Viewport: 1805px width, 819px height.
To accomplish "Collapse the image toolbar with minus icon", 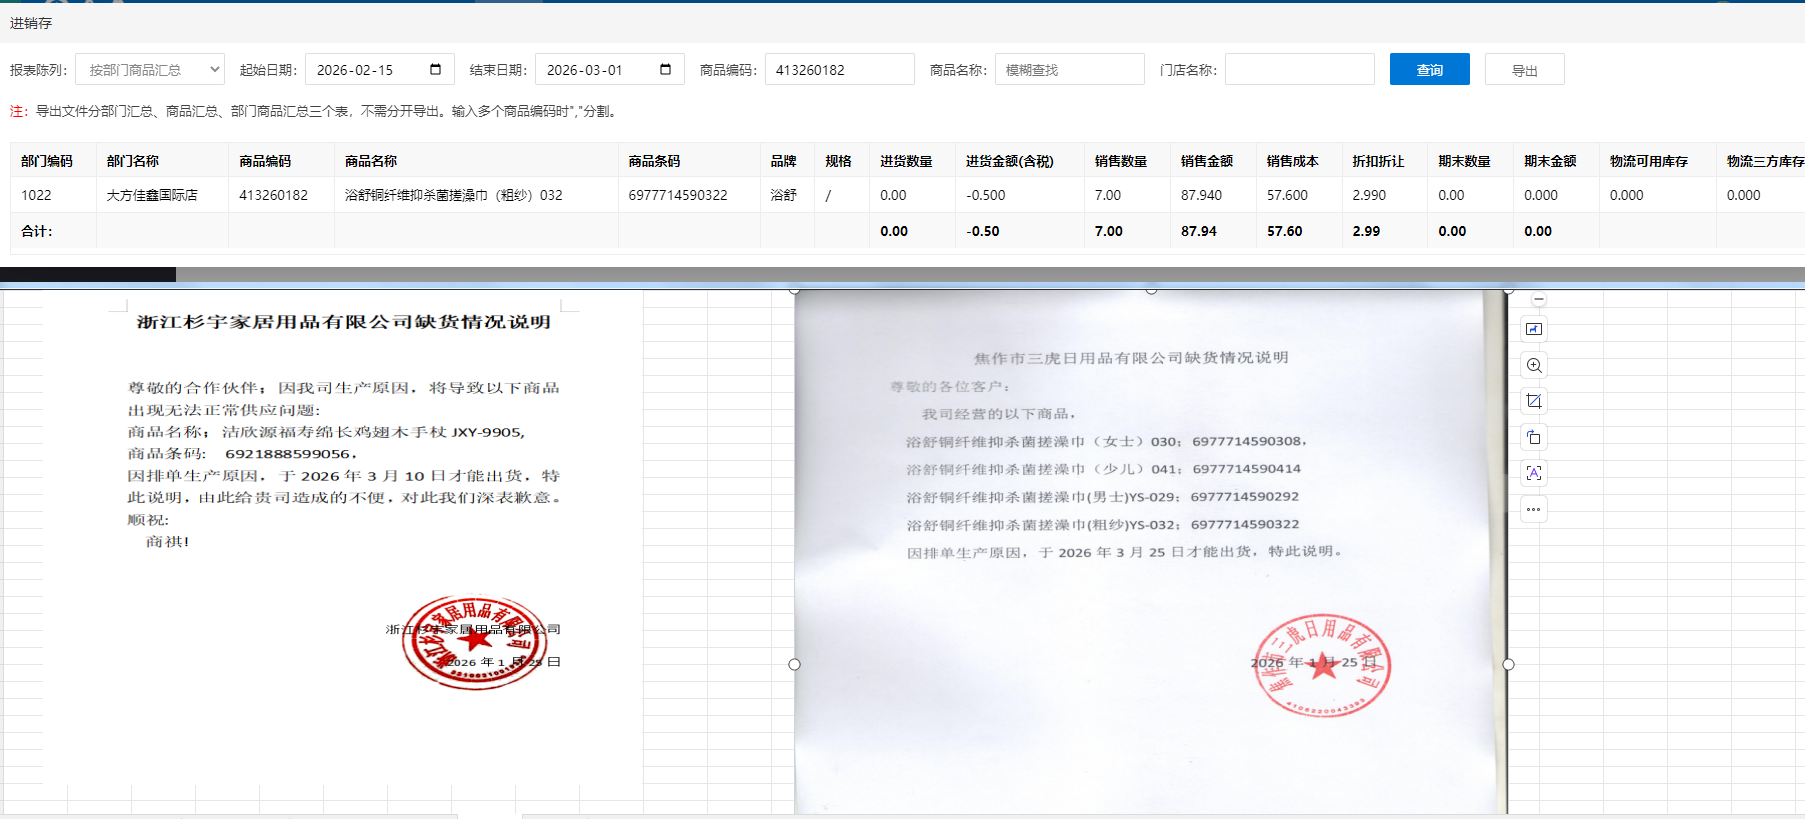I will [x=1539, y=300].
